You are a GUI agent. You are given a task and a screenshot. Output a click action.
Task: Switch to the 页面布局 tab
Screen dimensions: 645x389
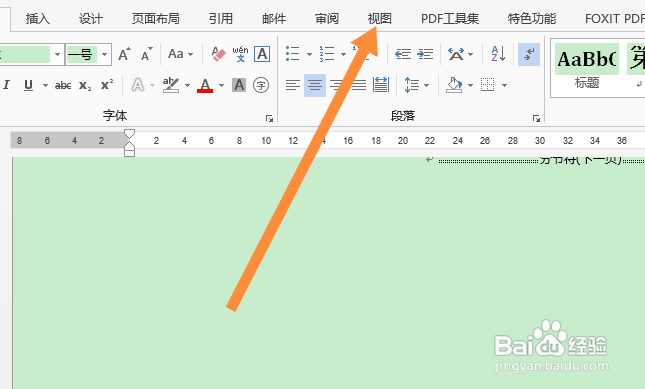[155, 19]
